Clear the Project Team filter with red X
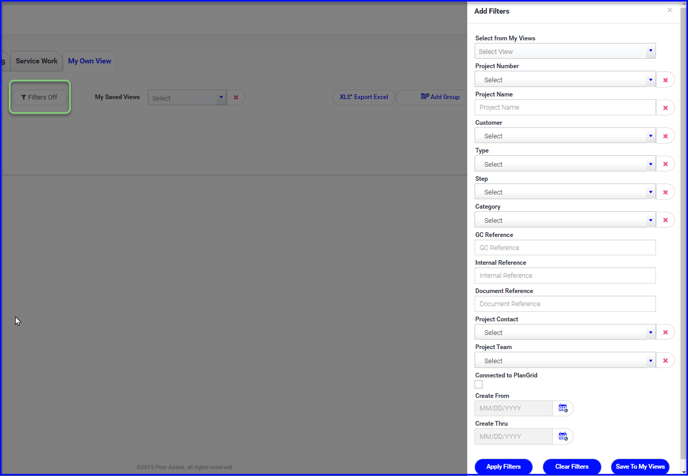The width and height of the screenshot is (688, 476). tap(665, 361)
